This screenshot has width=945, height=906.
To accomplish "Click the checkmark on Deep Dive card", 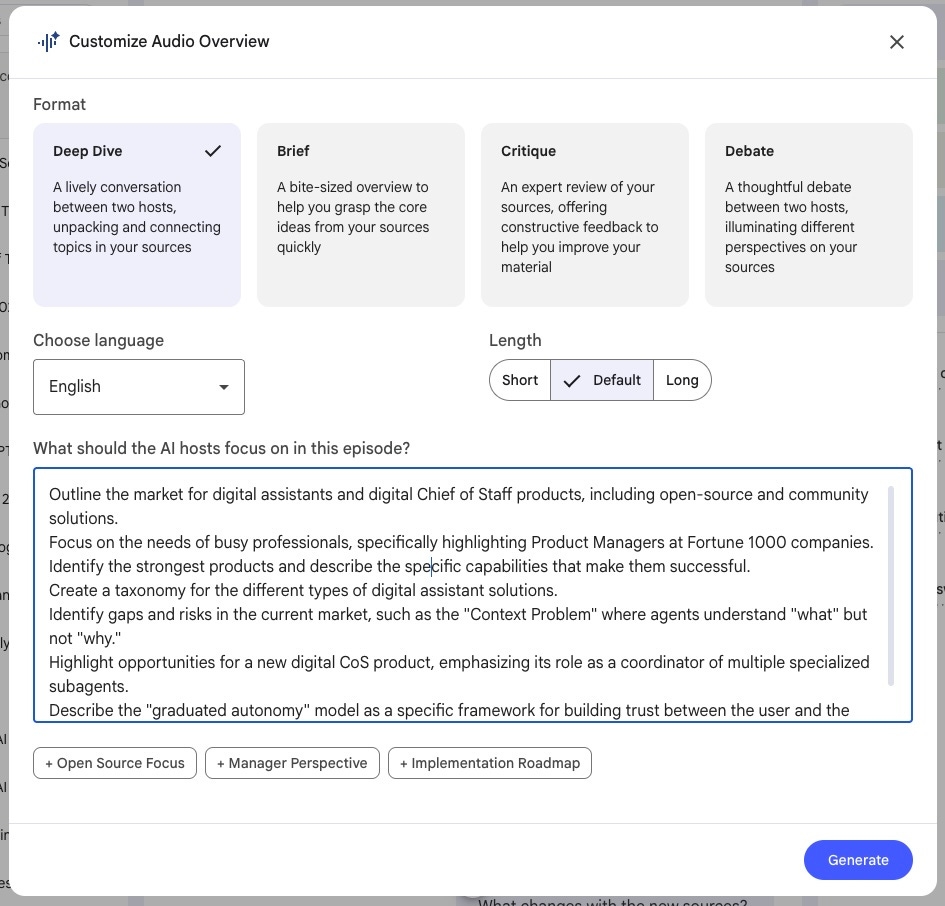I will click(x=213, y=151).
